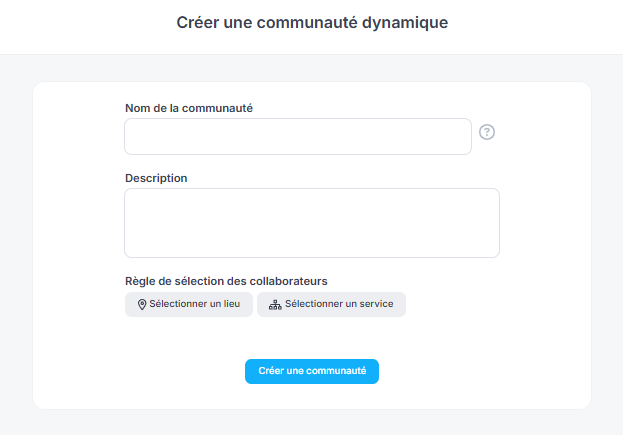623x435 pixels.
Task: Click the word communauté in the blue button
Action: 336,371
